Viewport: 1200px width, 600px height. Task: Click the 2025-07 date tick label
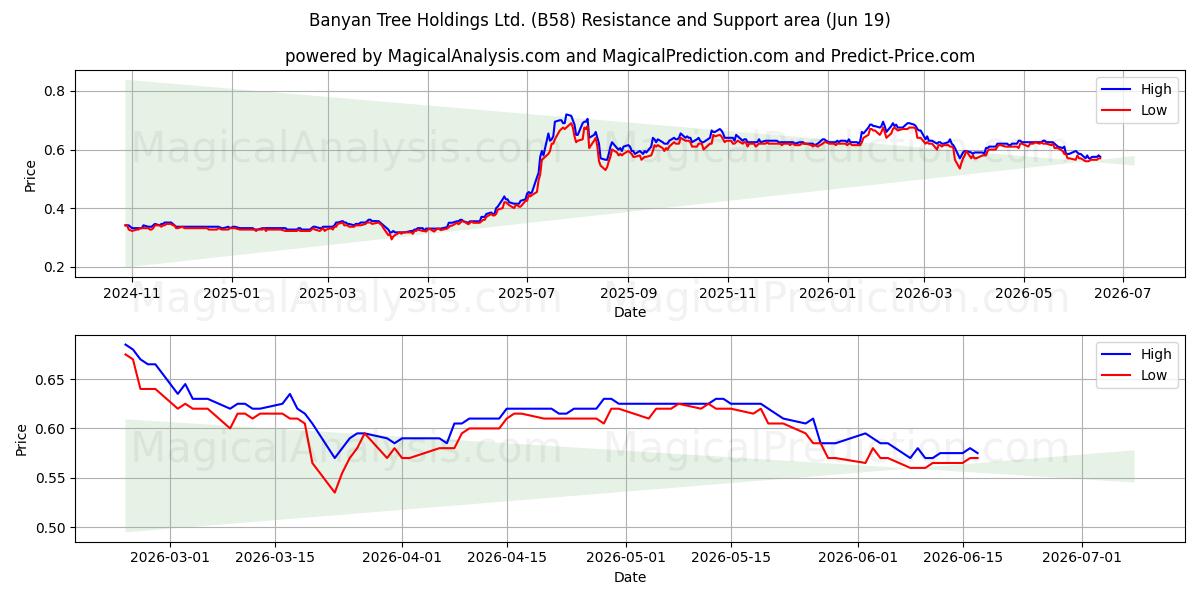coord(527,295)
